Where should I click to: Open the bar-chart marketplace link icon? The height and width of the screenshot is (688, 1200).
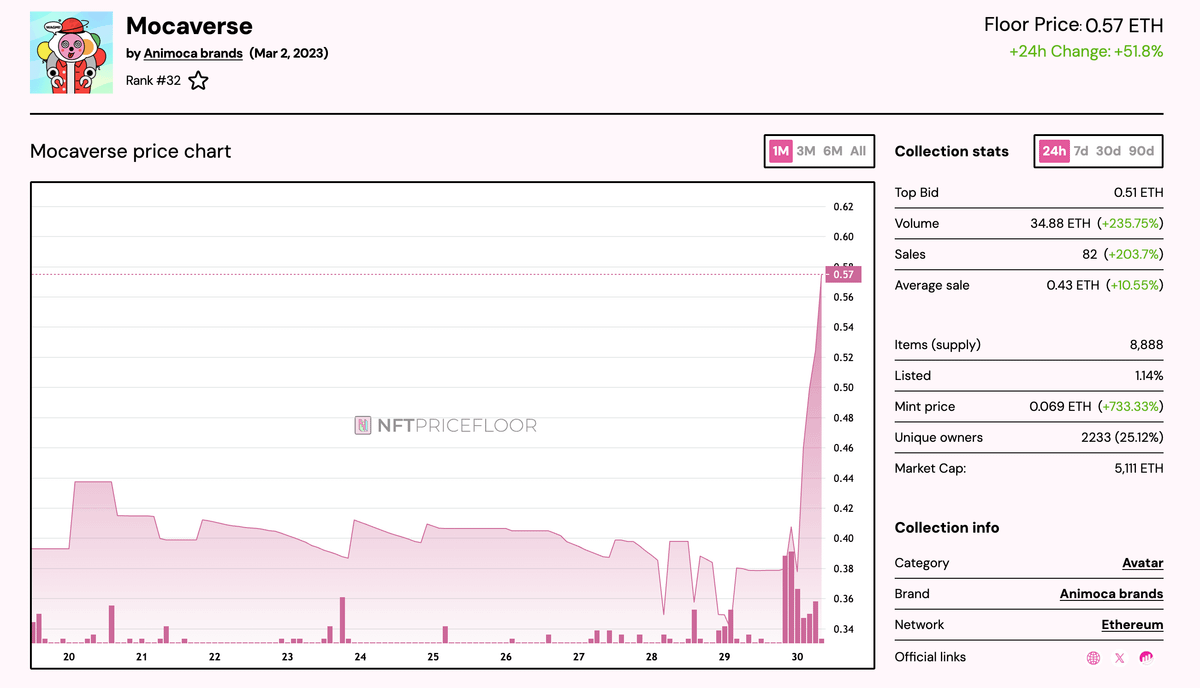(1146, 658)
